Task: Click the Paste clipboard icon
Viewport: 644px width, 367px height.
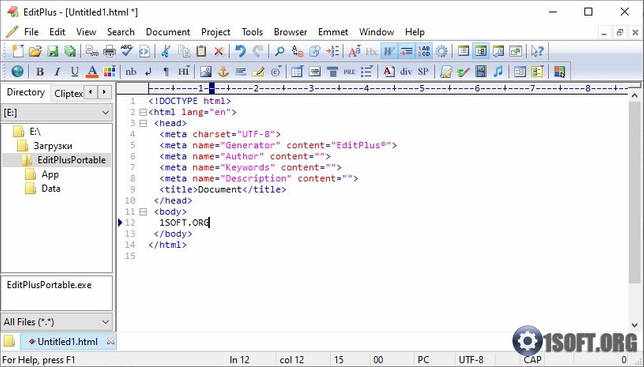Action: 201,51
